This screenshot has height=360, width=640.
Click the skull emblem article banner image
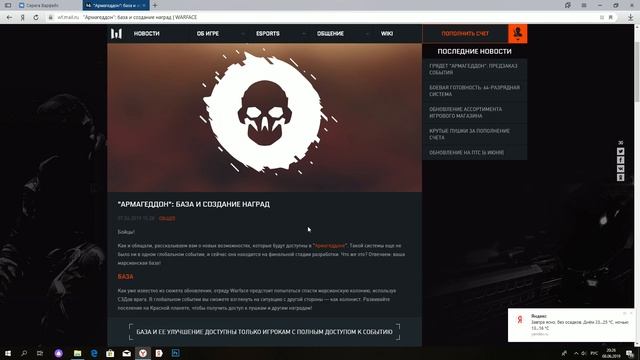coord(264,118)
